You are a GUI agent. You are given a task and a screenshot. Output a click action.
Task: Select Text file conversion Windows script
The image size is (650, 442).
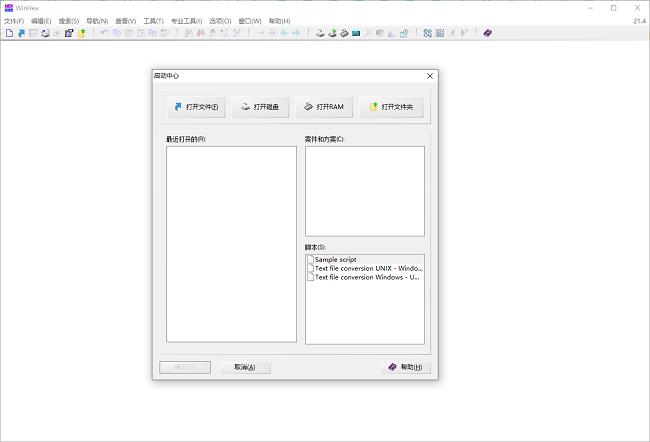(366, 277)
